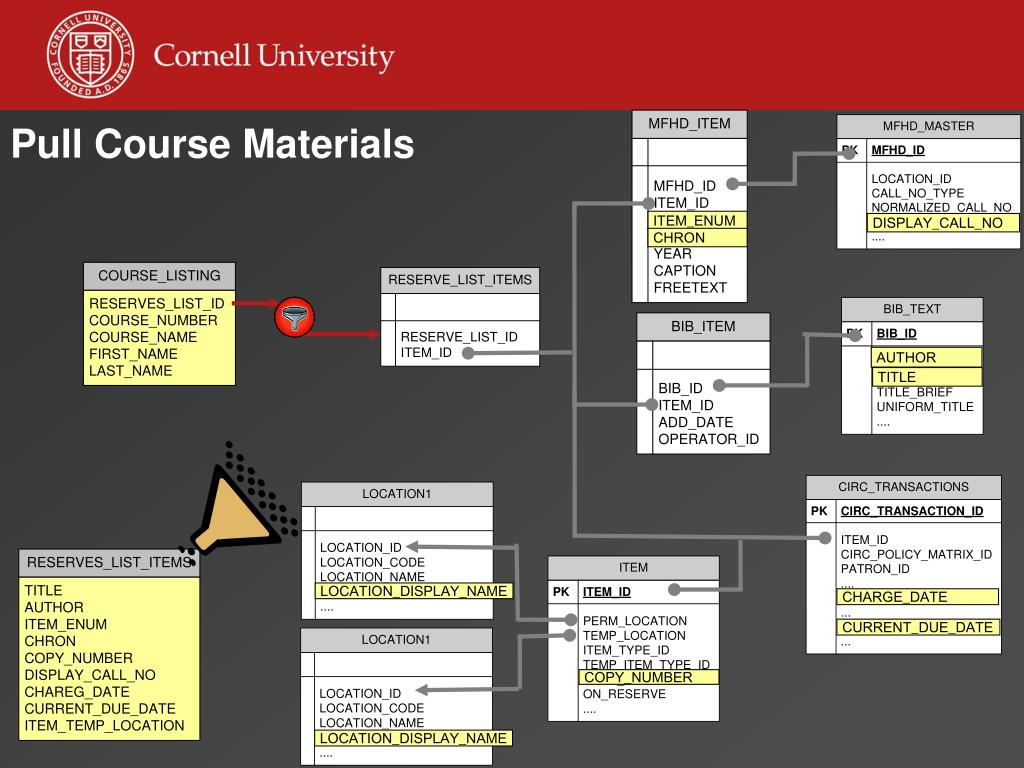Click PK label beside CIRC_TRANSACTION_ID
The image size is (1024, 768).
tap(819, 511)
